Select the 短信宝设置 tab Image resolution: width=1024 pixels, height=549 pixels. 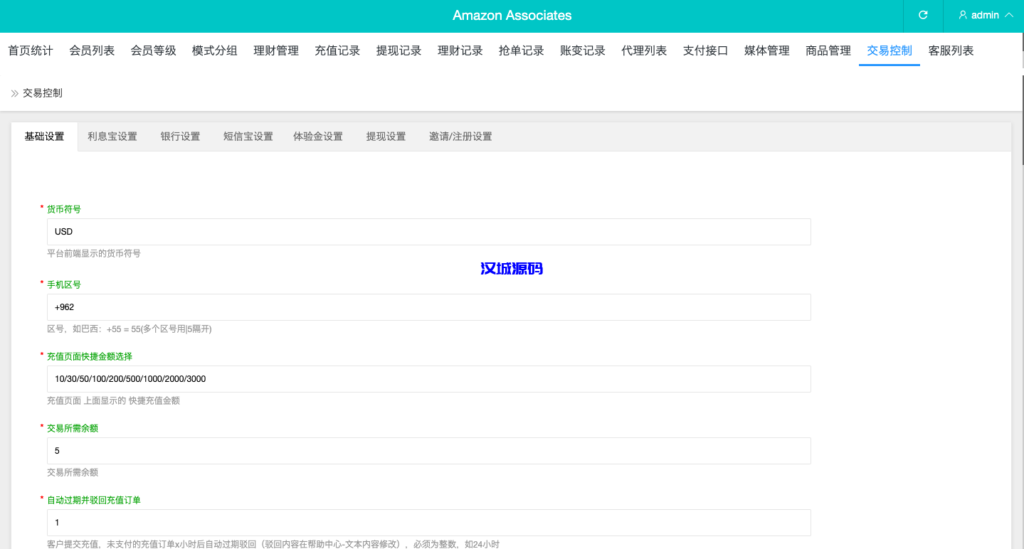click(x=248, y=136)
